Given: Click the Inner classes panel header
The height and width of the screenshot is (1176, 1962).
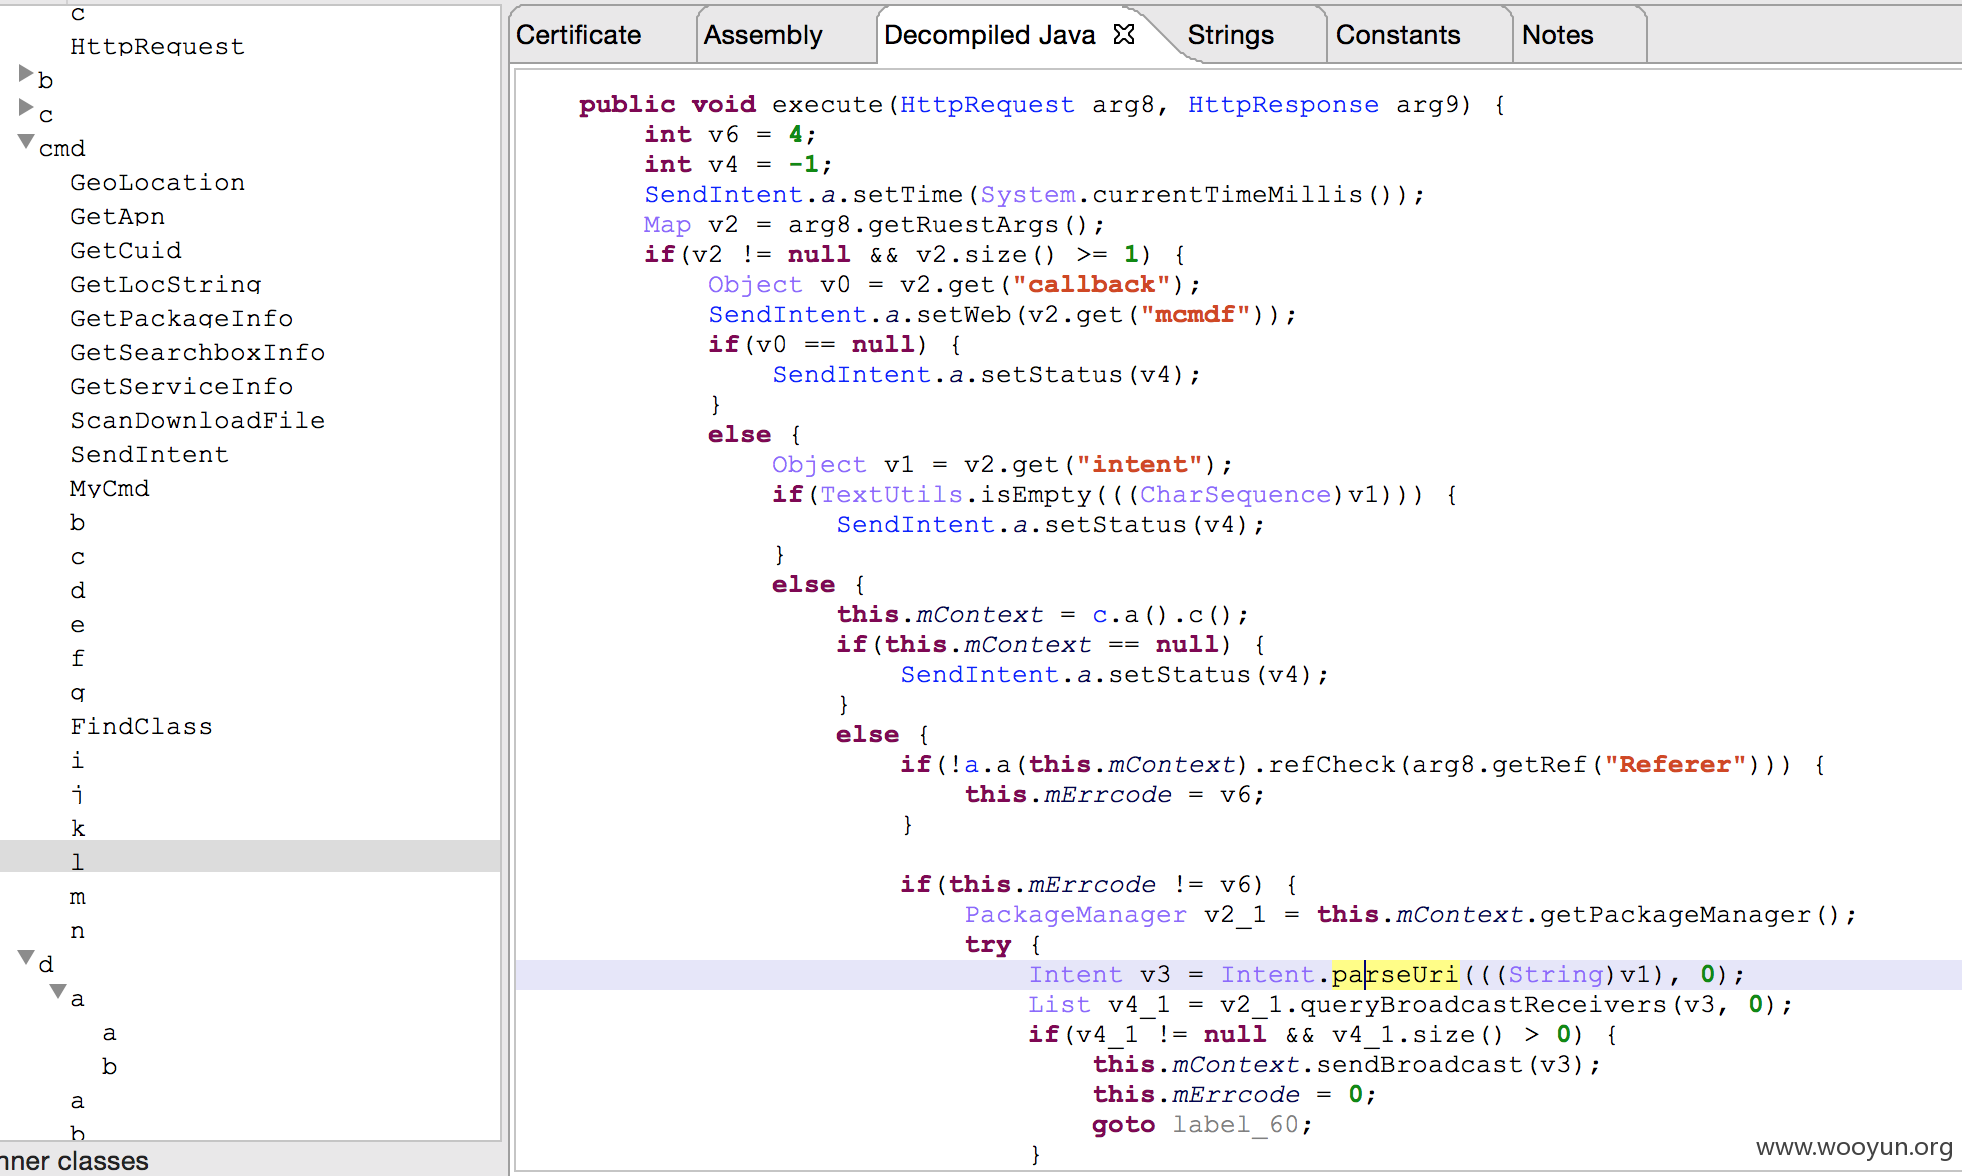Looking at the screenshot, I should tap(74, 1161).
